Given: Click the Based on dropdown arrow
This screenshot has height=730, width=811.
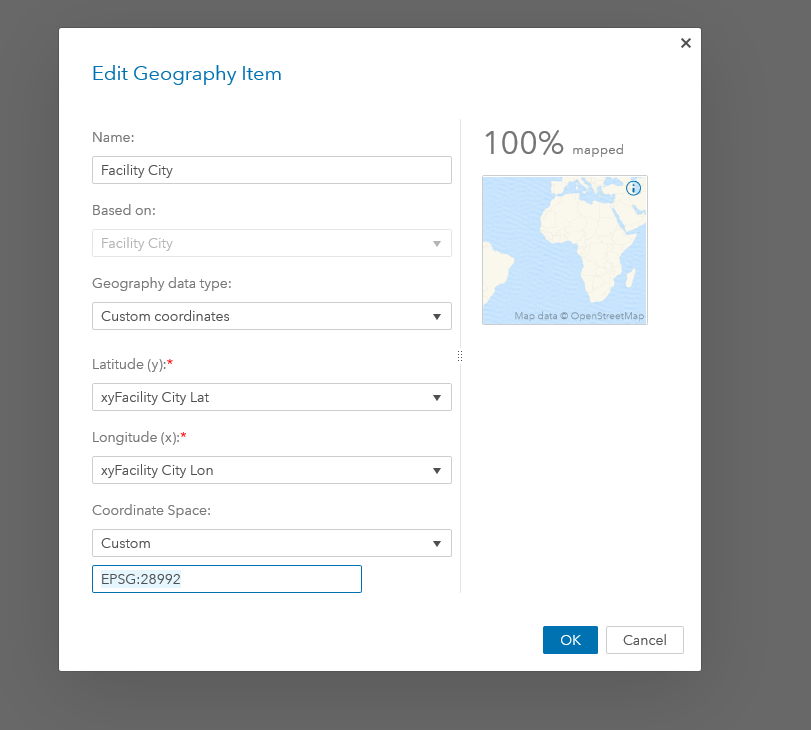Looking at the screenshot, I should 437,243.
